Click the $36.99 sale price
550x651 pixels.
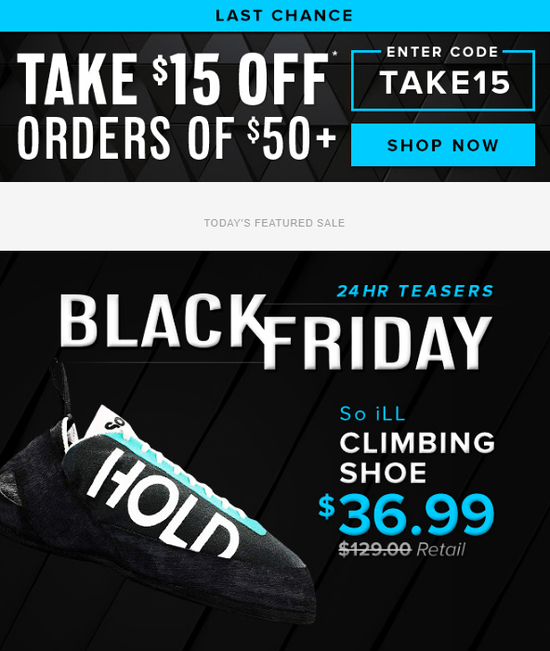coord(406,513)
